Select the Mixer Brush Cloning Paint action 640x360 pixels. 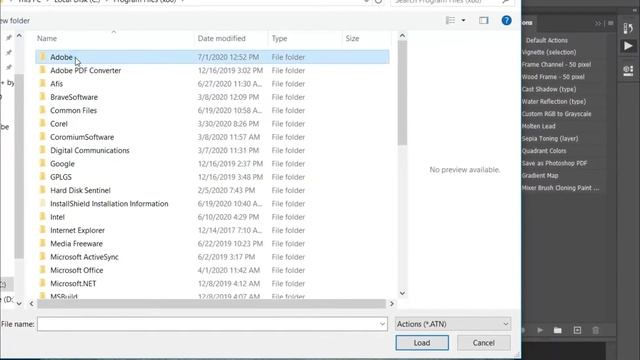(560, 188)
